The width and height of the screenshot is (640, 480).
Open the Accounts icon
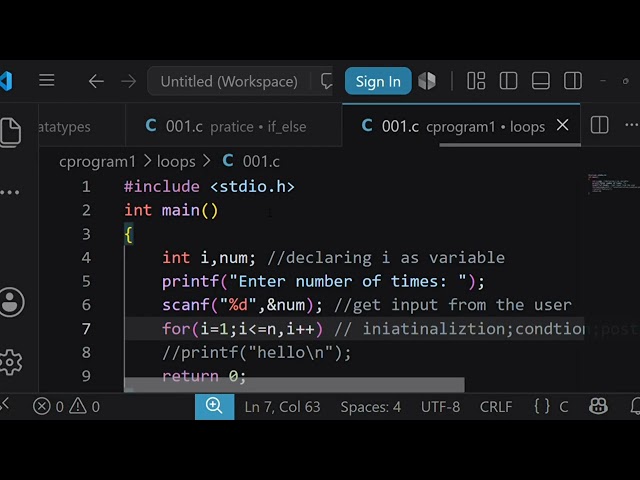point(11,302)
